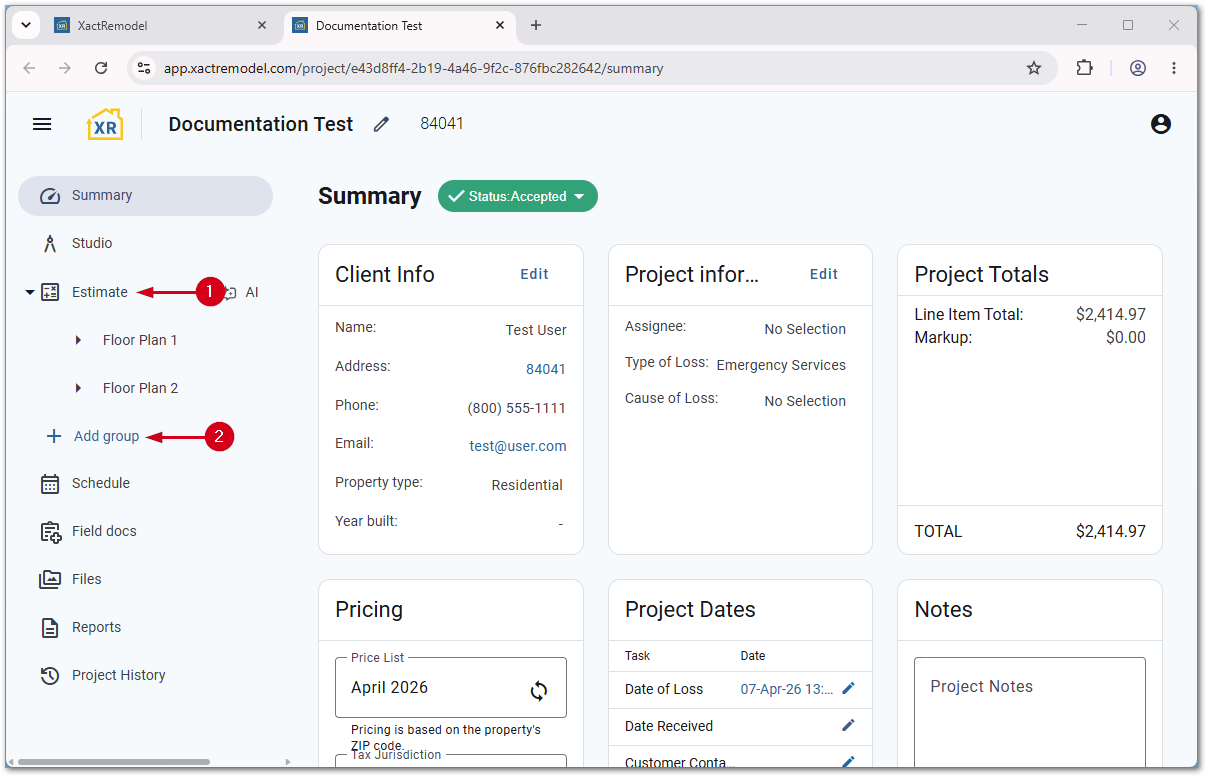Click the sidebar horizontal scrollbar

coord(113,762)
